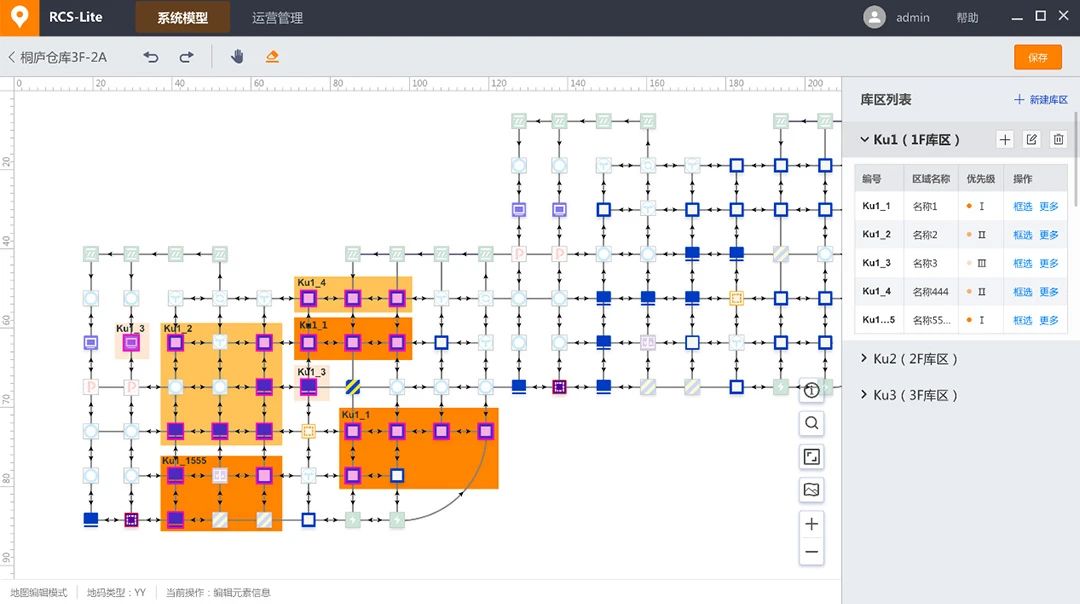
Task: Open the map search magnifier tool
Action: click(812, 424)
